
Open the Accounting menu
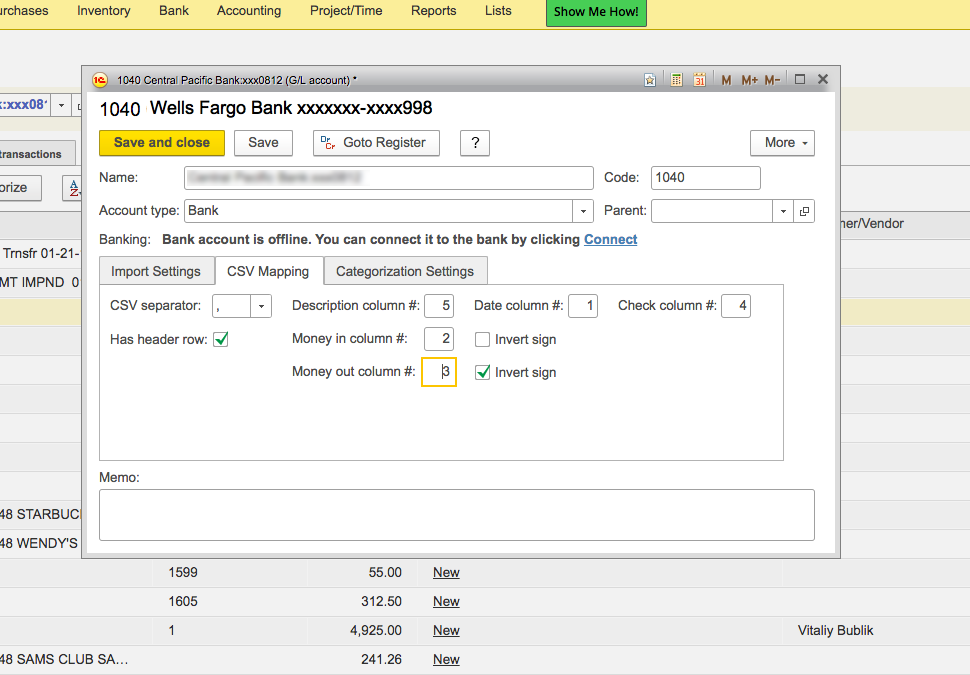tap(249, 11)
